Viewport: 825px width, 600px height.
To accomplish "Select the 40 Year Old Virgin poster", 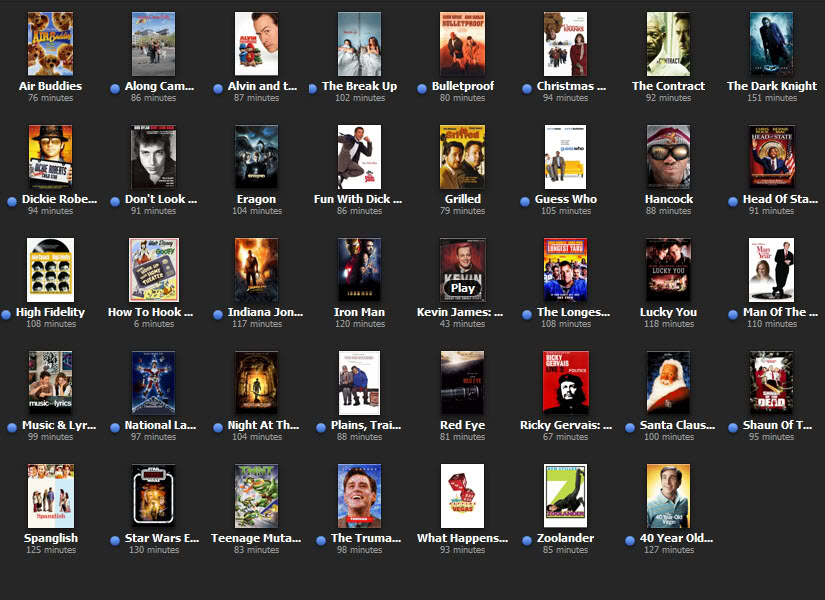I will (x=668, y=496).
